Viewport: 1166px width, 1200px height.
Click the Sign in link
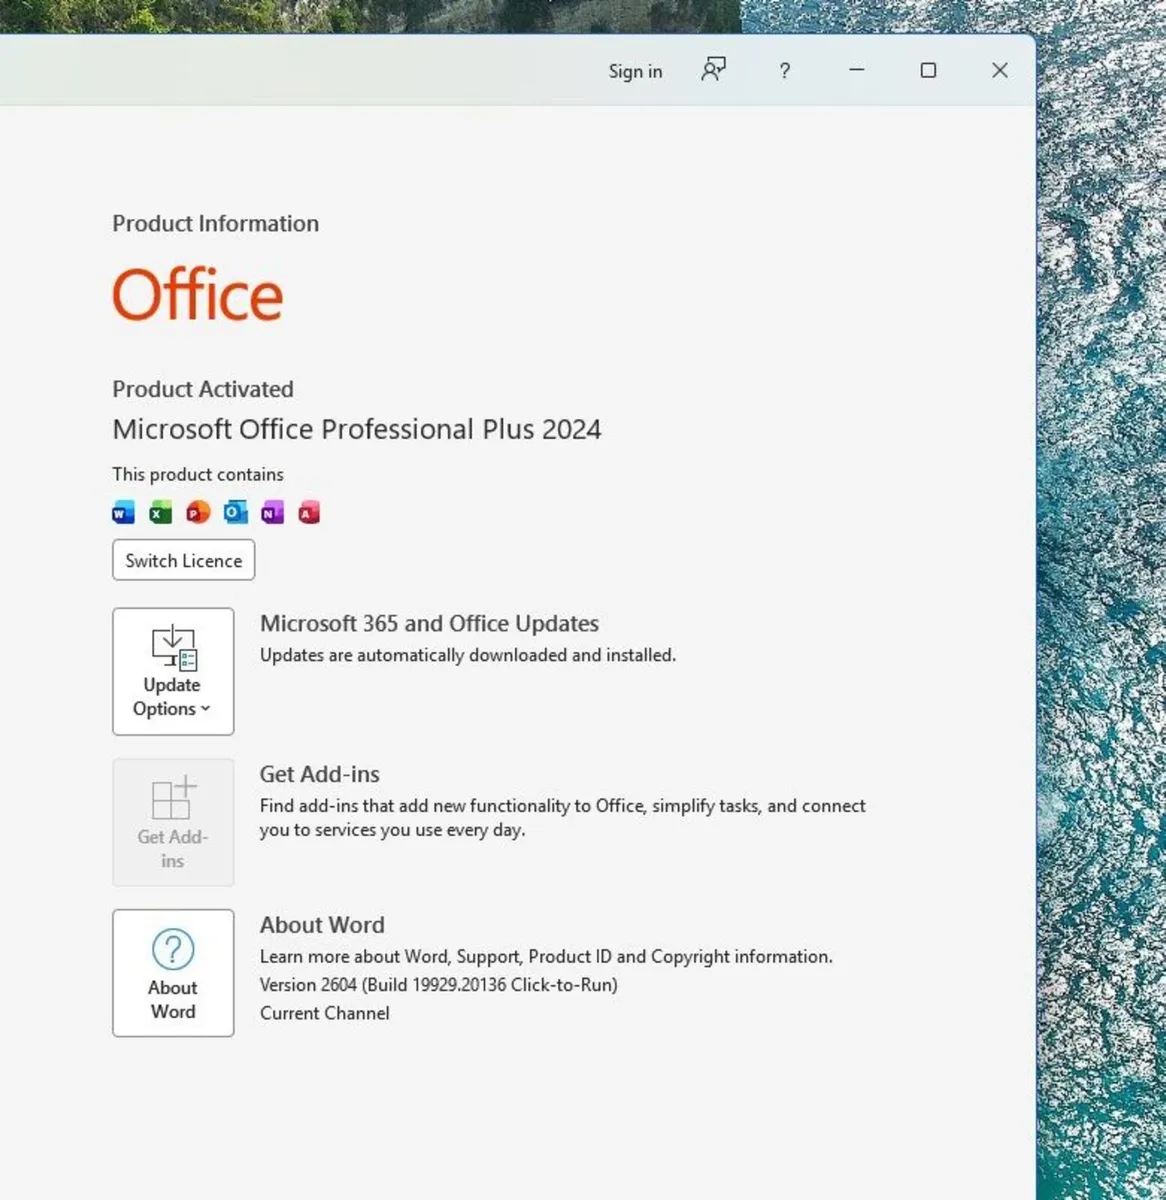coord(635,71)
